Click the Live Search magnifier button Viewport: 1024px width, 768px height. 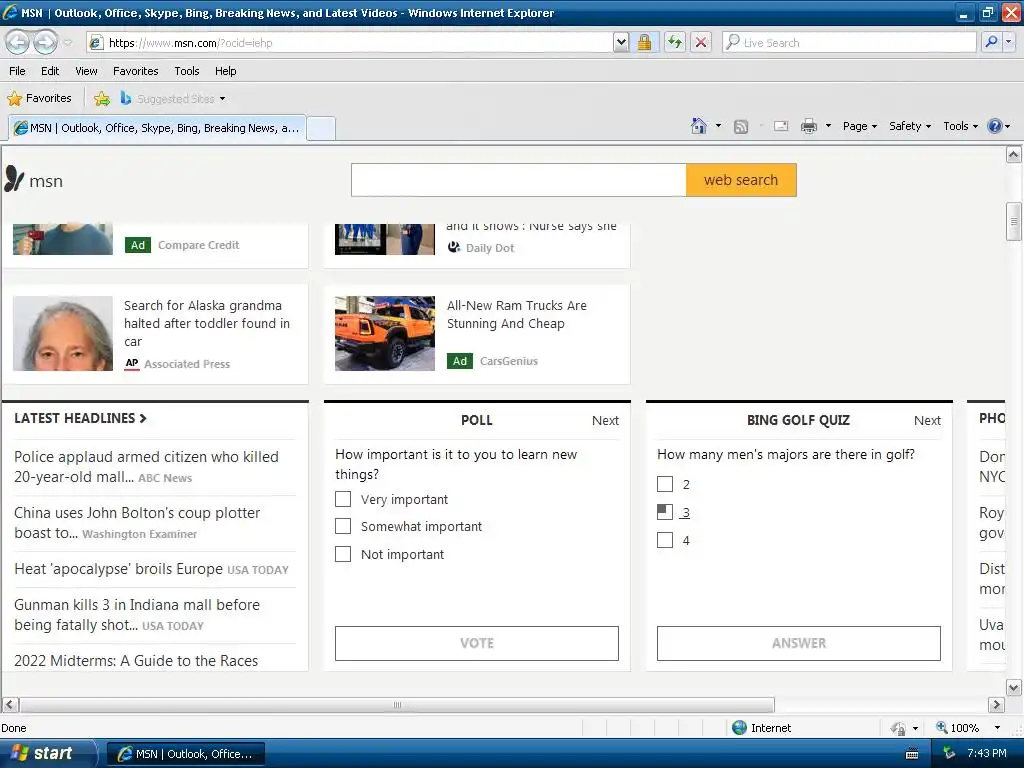[991, 42]
